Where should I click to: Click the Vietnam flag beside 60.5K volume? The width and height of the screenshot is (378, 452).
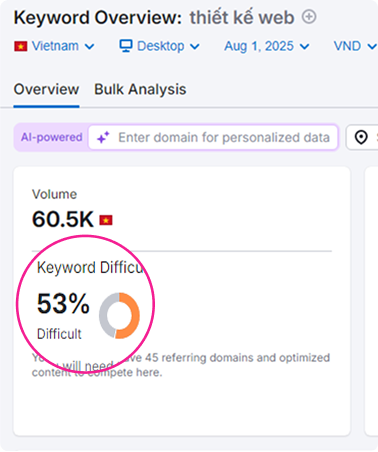(x=106, y=220)
